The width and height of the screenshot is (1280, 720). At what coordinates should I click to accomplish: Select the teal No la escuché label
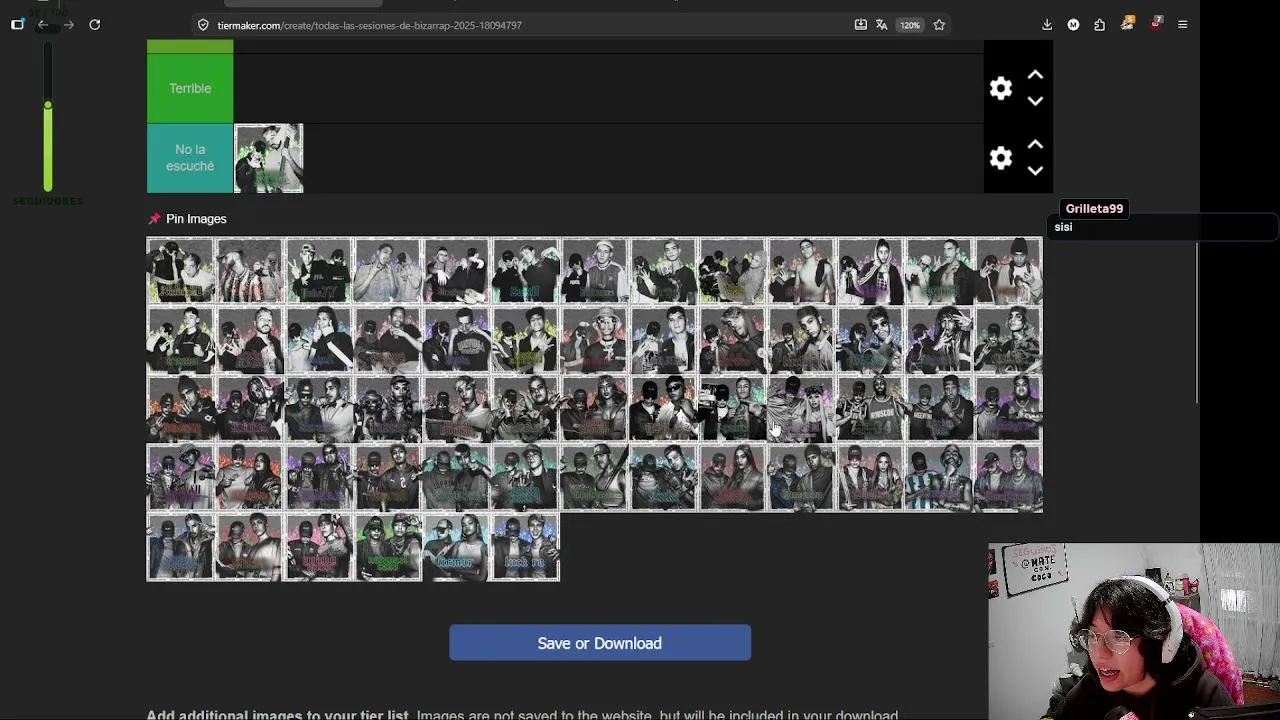(x=190, y=158)
